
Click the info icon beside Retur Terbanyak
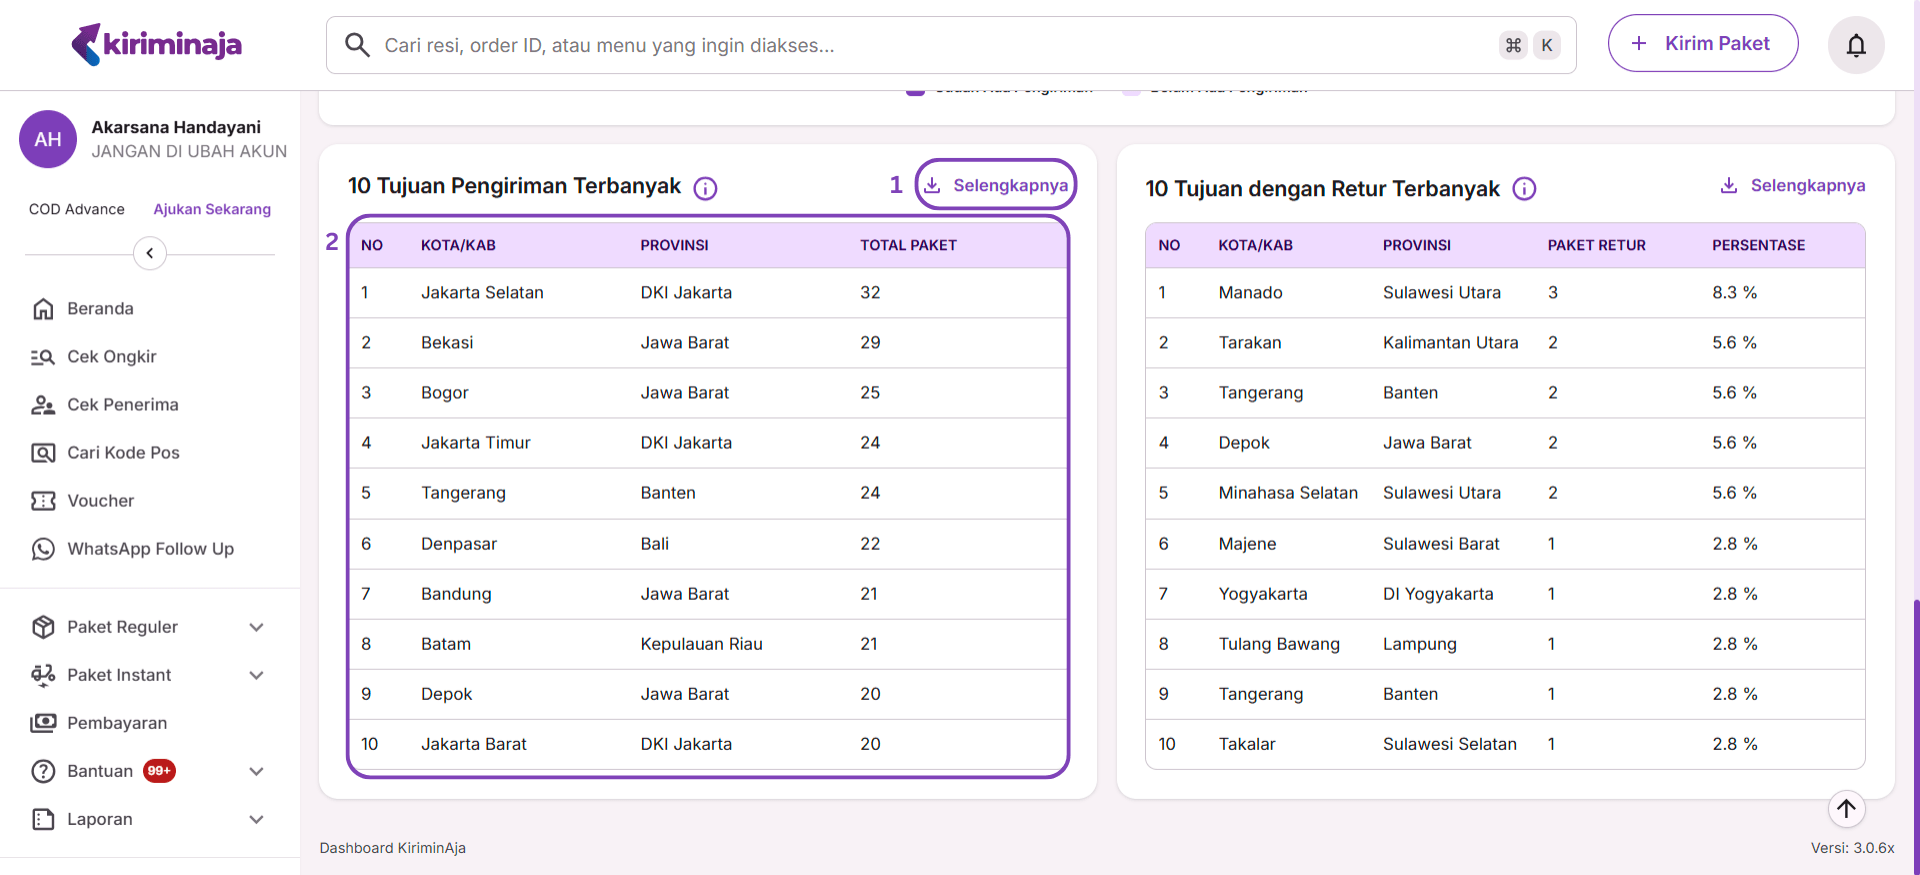[x=1524, y=189]
